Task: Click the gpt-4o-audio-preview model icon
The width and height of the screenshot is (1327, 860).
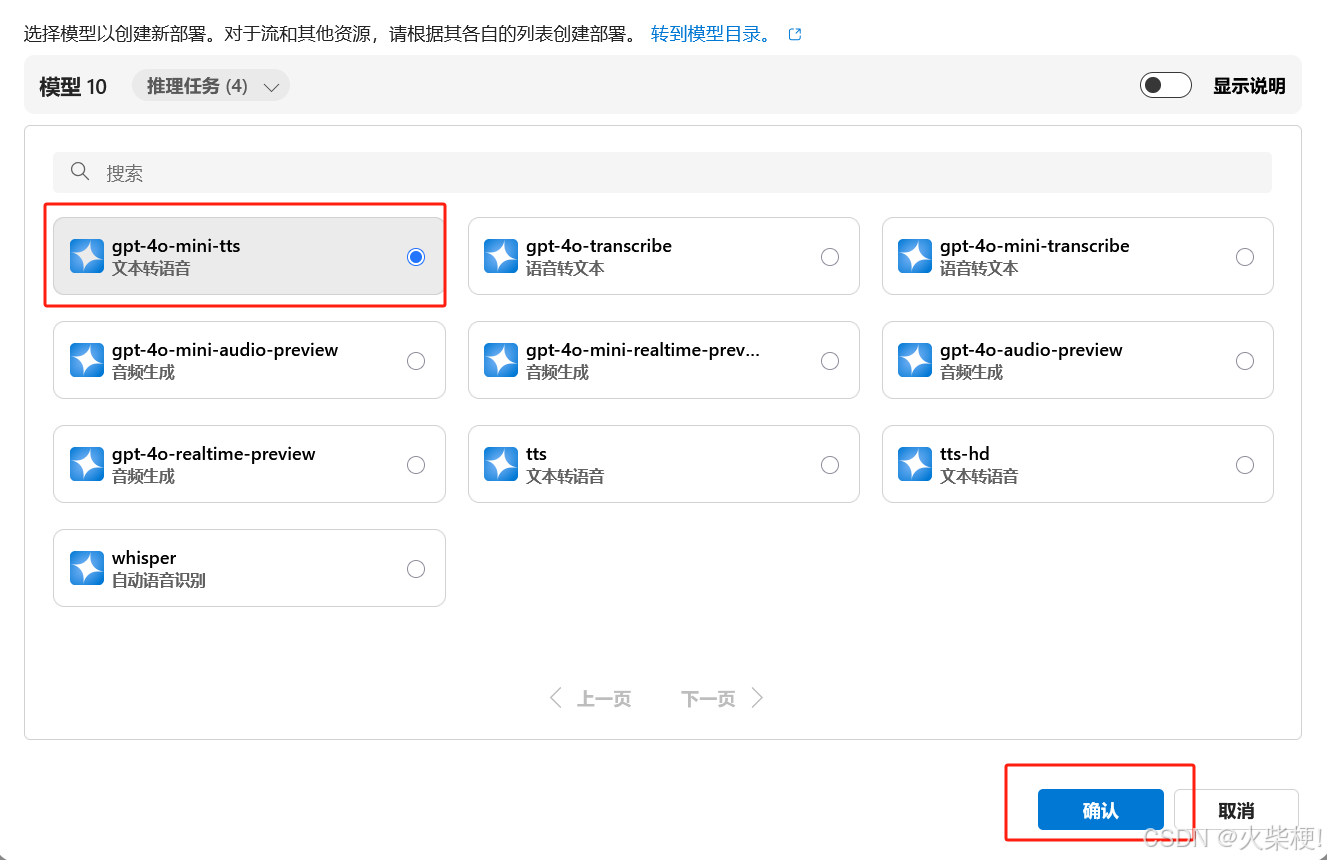Action: [915, 360]
